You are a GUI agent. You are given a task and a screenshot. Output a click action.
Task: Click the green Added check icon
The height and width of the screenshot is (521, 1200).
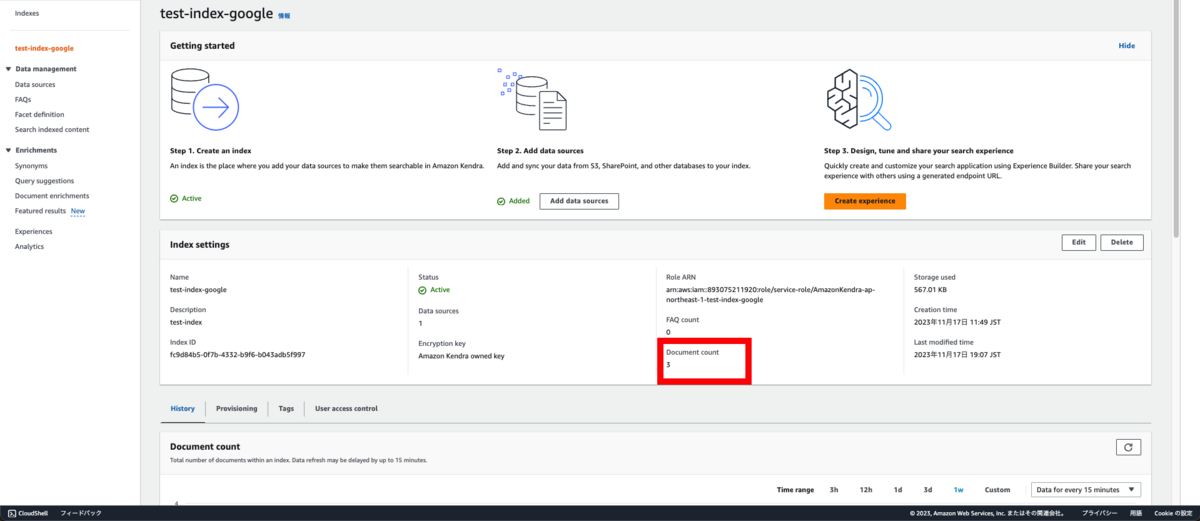click(x=501, y=201)
